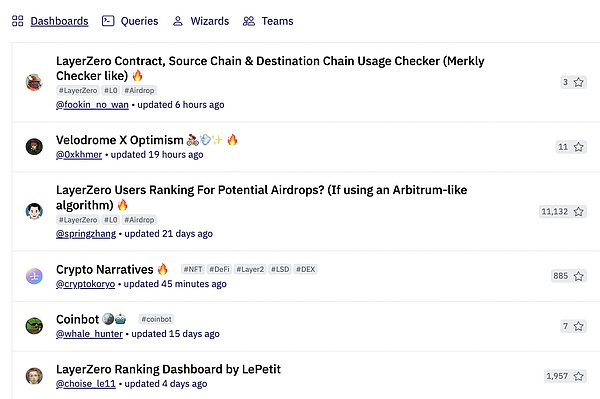Toggle star on Crypto Narratives dashboard
The image size is (600, 399).
tap(578, 276)
